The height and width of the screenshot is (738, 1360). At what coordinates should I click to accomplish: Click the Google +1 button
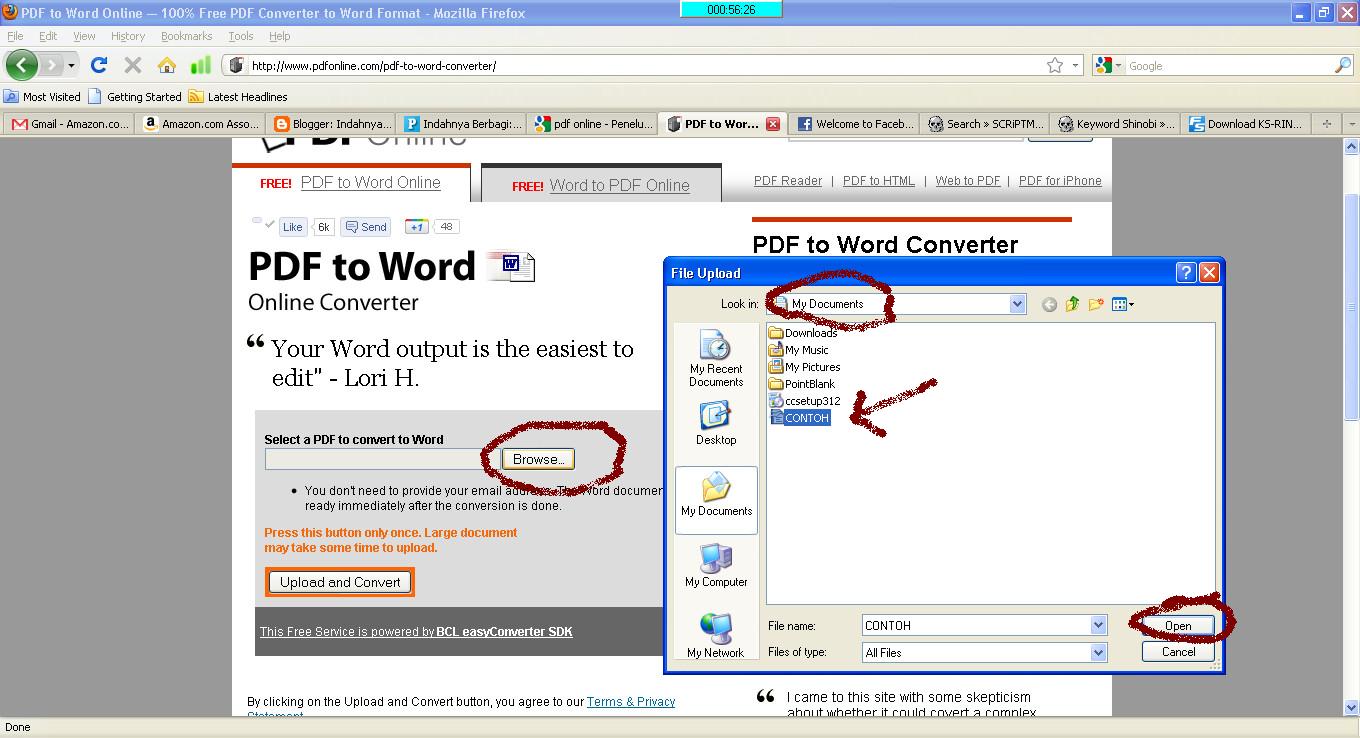[417, 227]
